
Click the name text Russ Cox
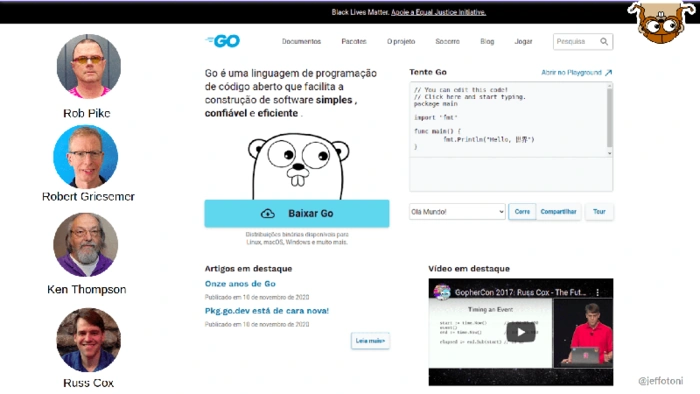click(x=88, y=383)
